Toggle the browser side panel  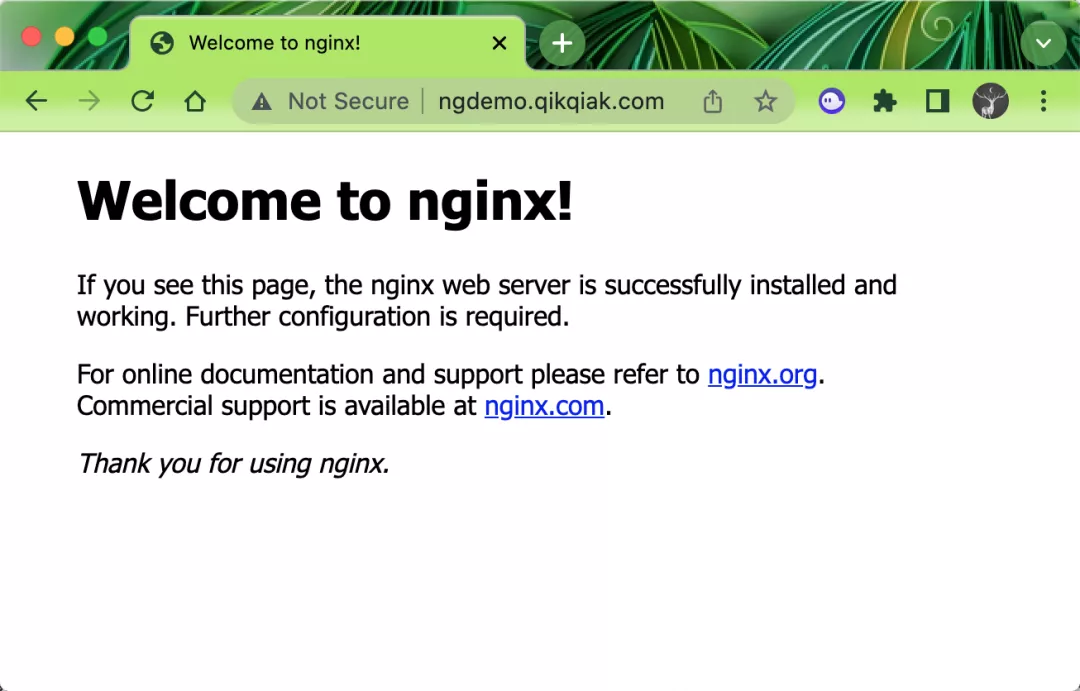[x=937, y=101]
